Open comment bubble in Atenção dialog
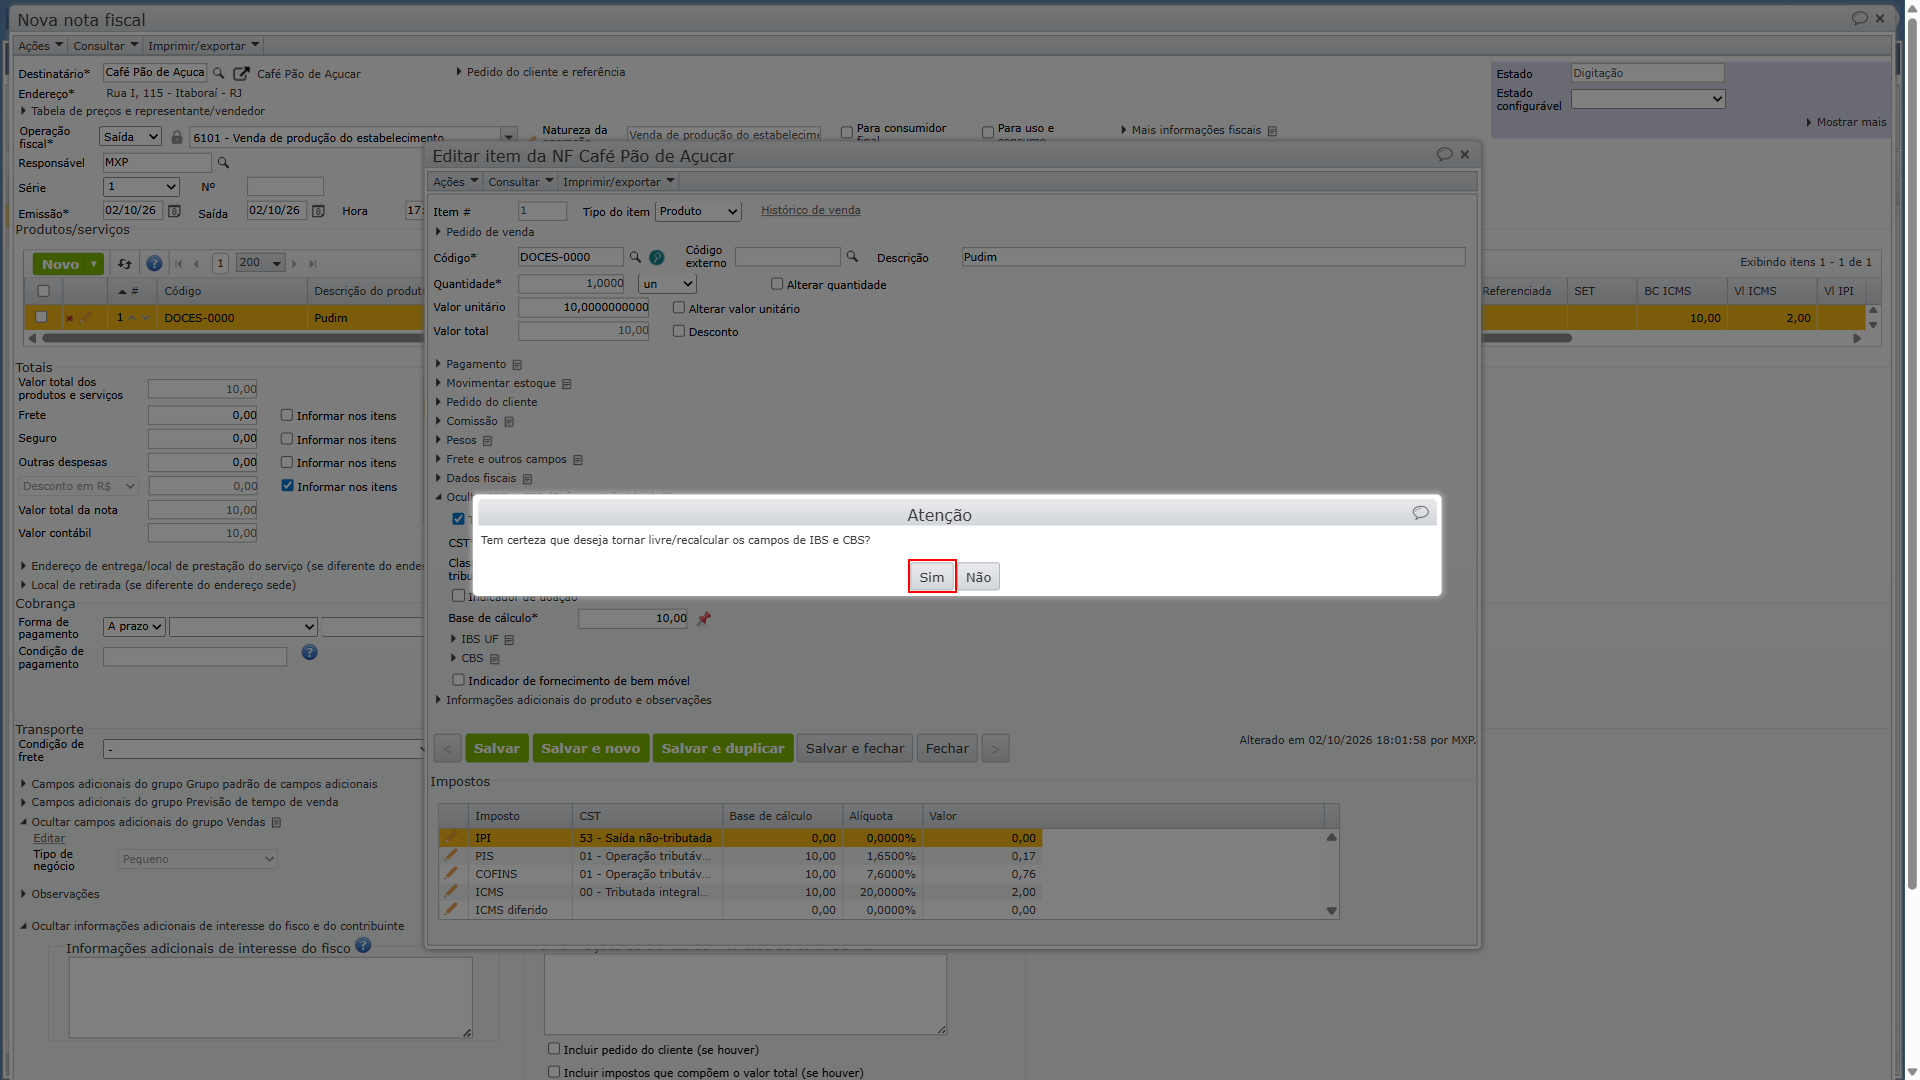The width and height of the screenshot is (1920, 1080). [1420, 513]
